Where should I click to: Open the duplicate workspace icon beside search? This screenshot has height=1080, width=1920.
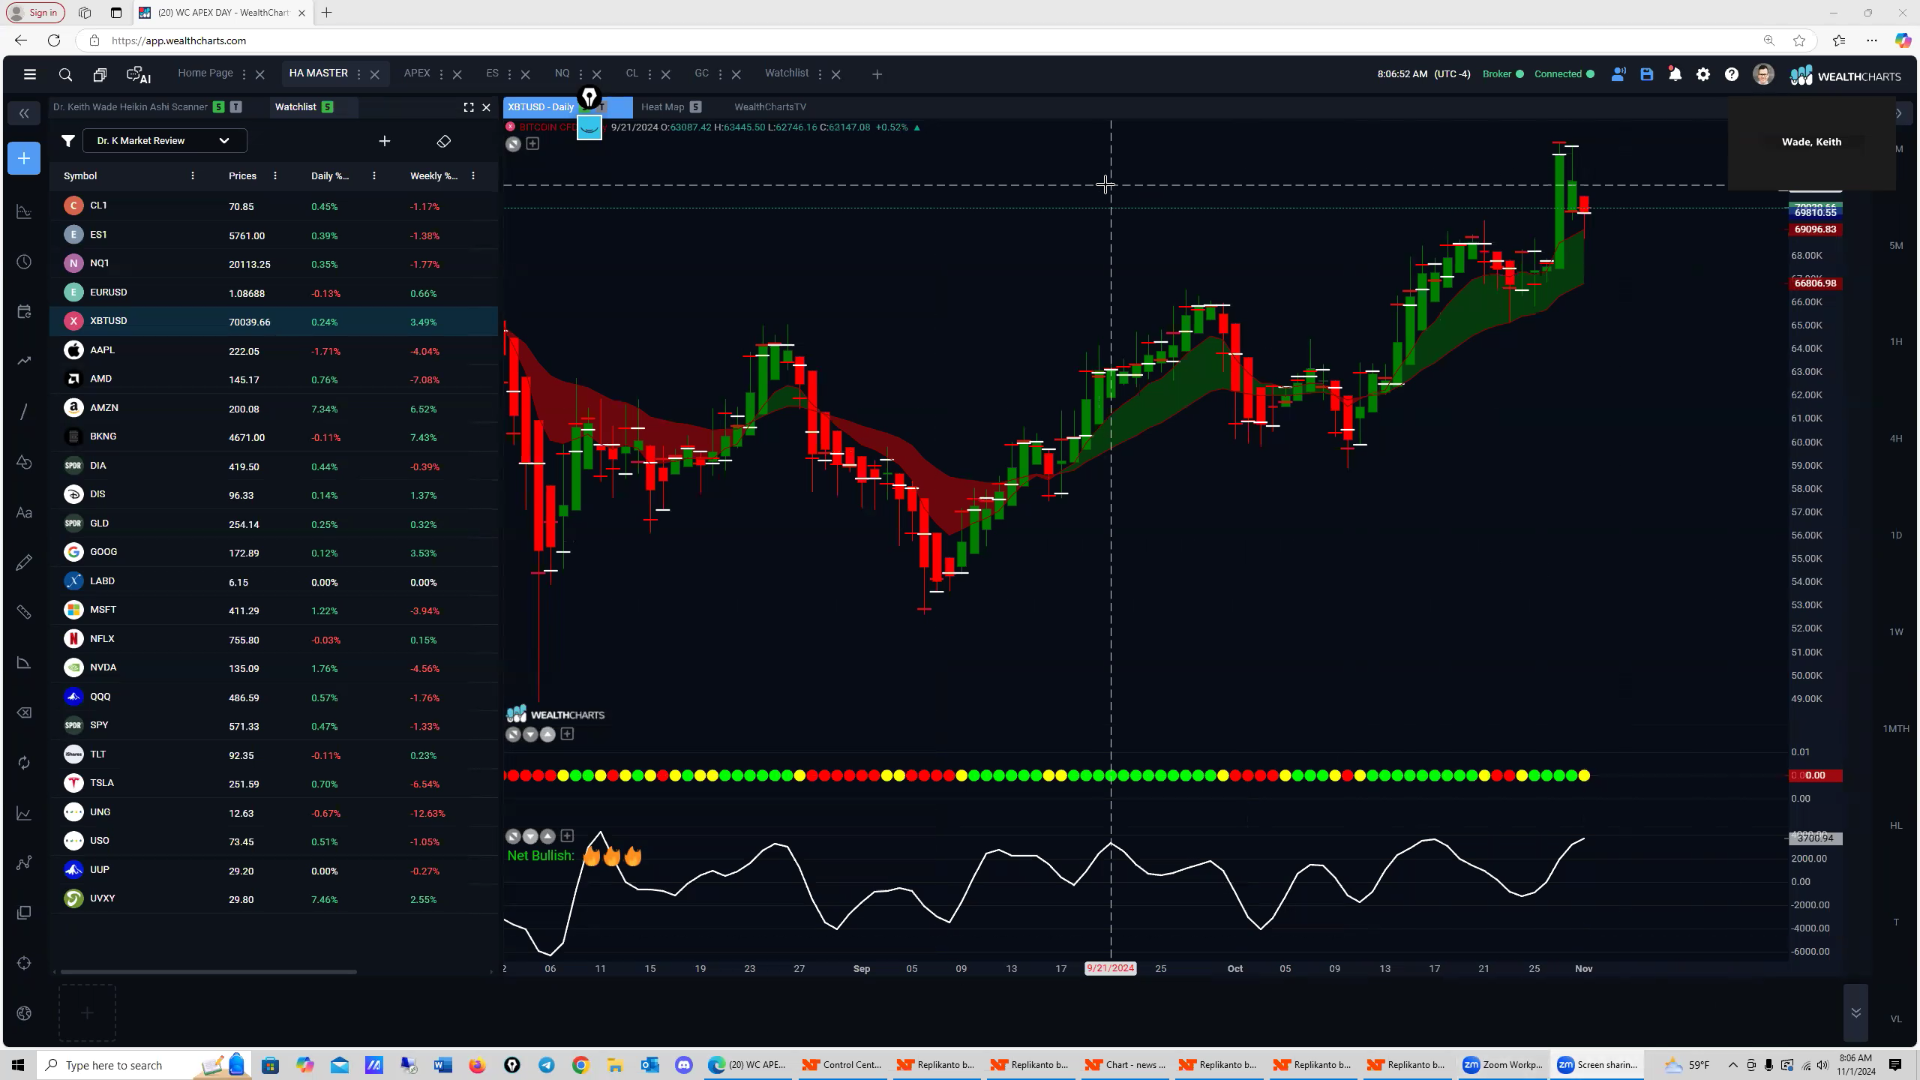pyautogui.click(x=100, y=74)
